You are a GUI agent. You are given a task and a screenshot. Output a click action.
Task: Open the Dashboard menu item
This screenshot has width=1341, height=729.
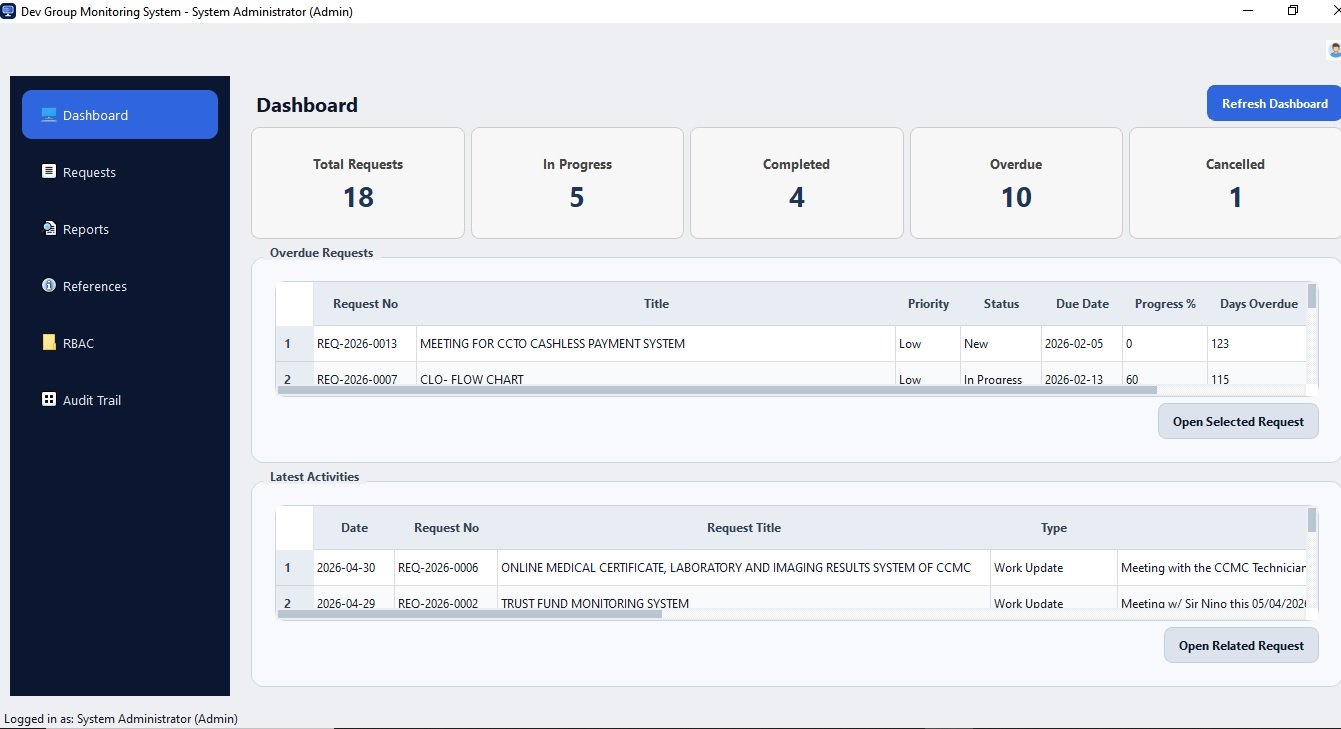click(120, 115)
